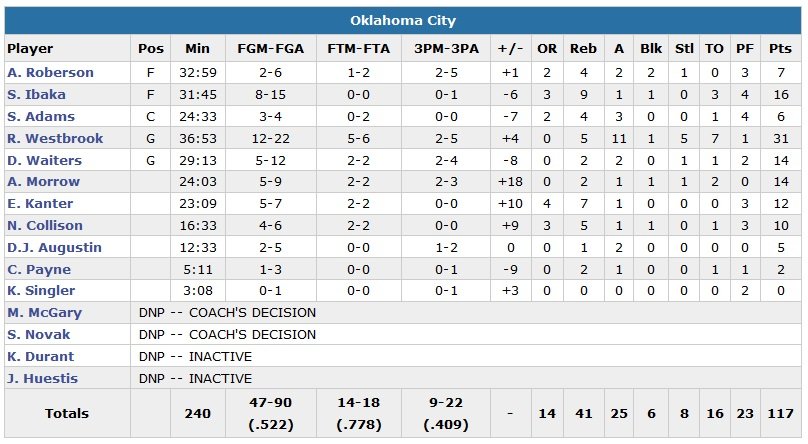Click the Reb column header
808x444 pixels.
[x=583, y=49]
